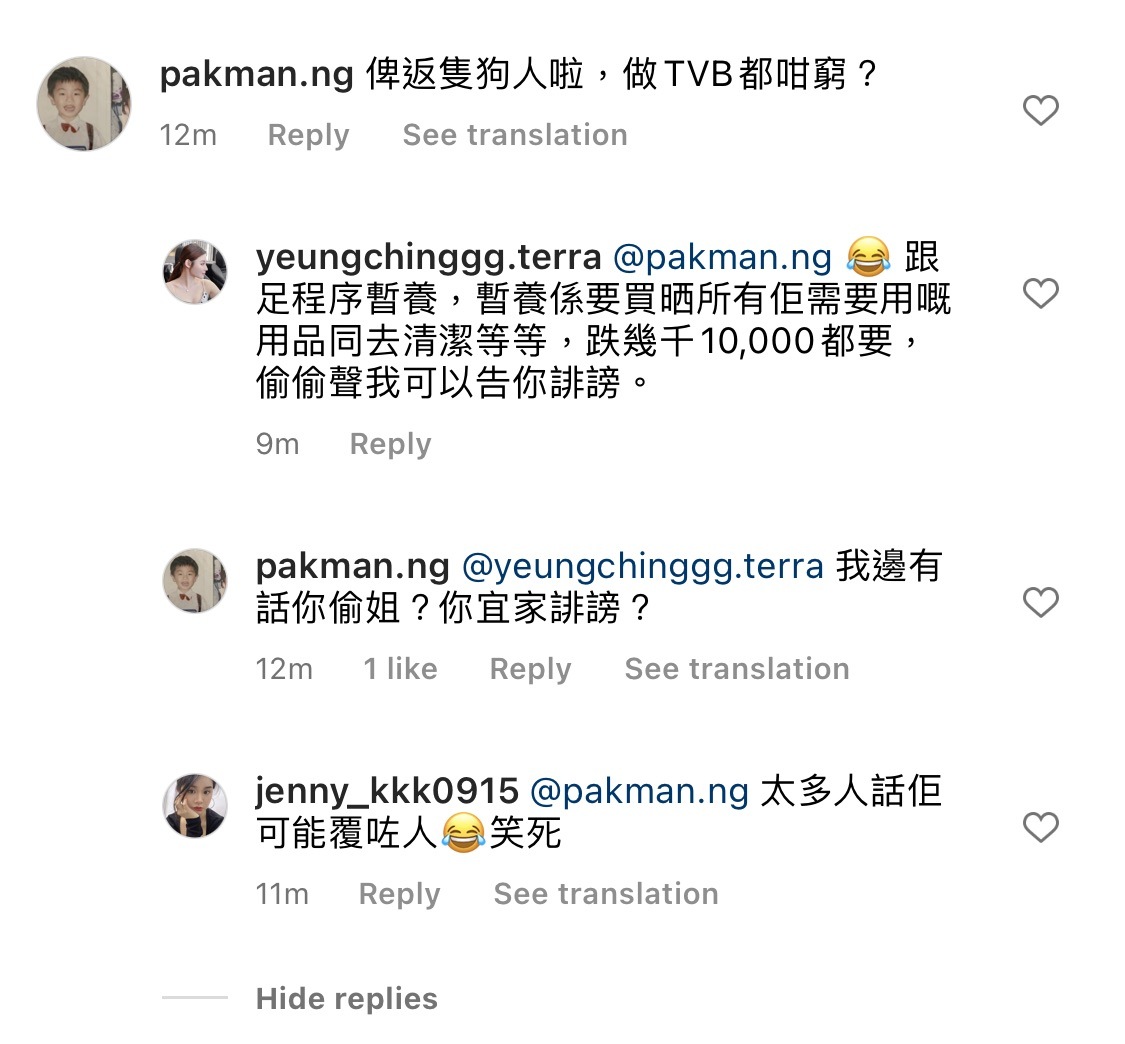Tap the yeungchinggg.terra username

coord(428,258)
